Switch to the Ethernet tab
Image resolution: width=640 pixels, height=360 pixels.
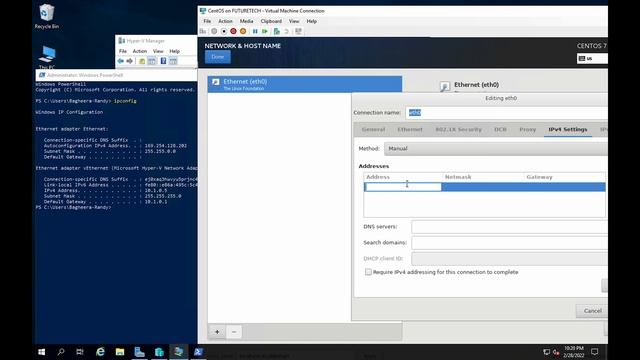(410, 129)
